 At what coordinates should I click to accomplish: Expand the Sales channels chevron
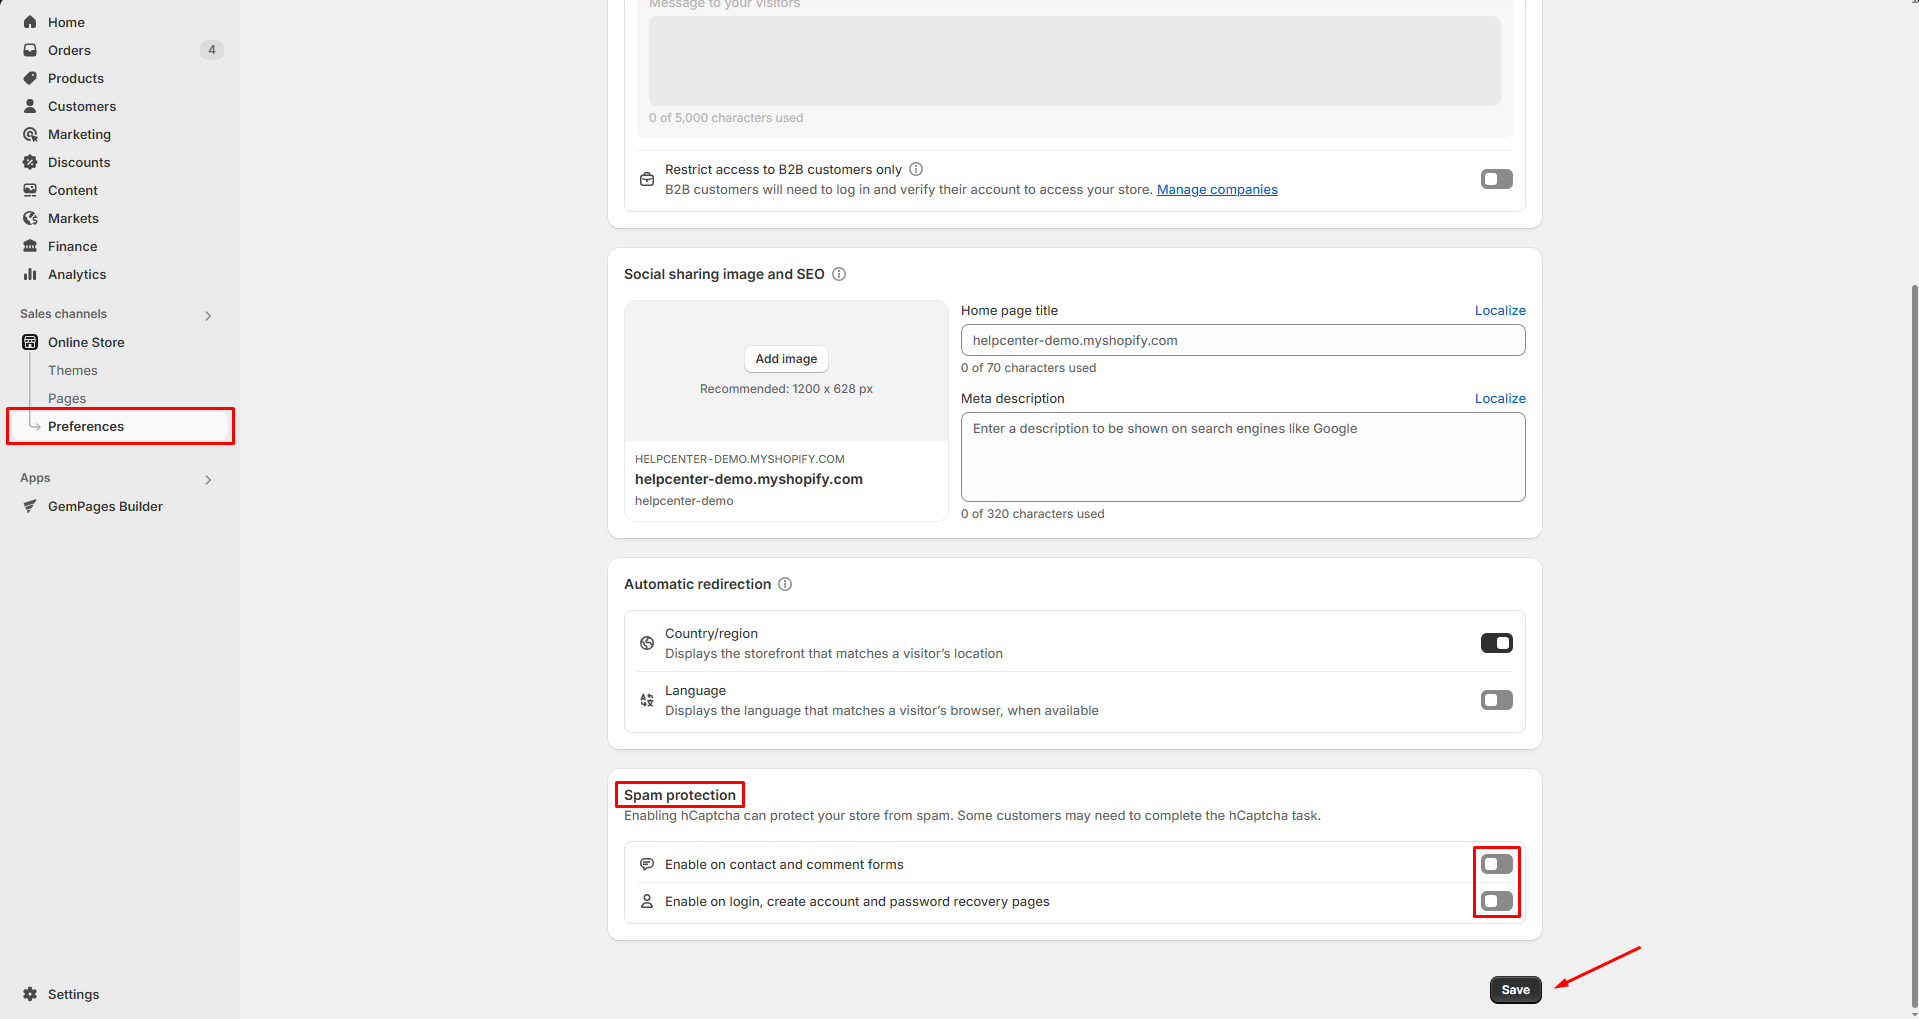(x=208, y=316)
